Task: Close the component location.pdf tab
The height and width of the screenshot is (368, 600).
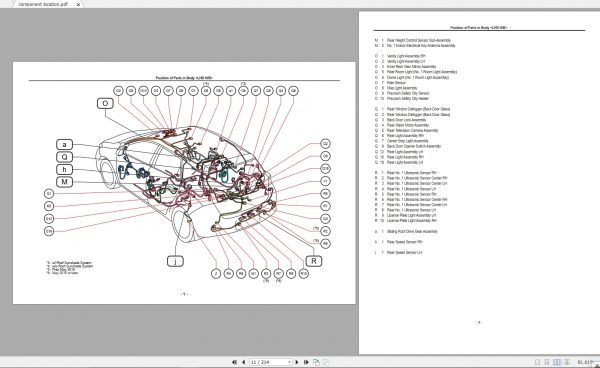Action: point(78,5)
